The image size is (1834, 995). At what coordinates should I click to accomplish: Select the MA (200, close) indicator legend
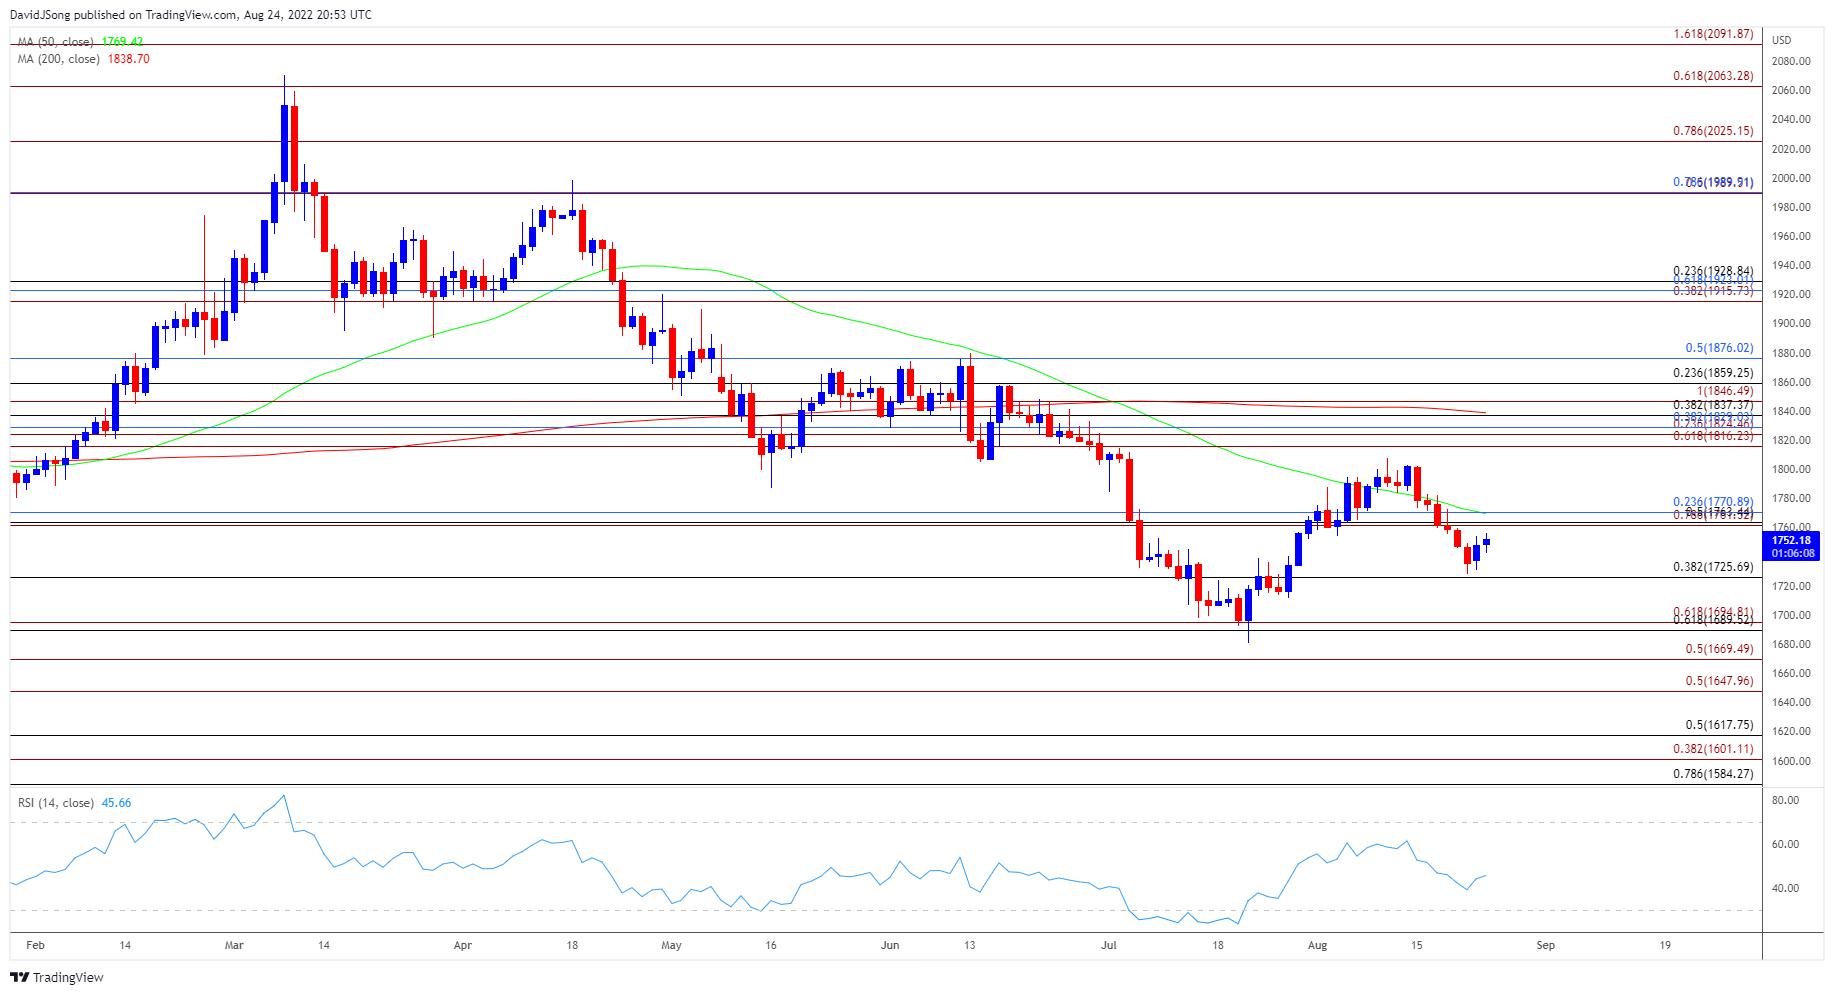pyautogui.click(x=59, y=59)
